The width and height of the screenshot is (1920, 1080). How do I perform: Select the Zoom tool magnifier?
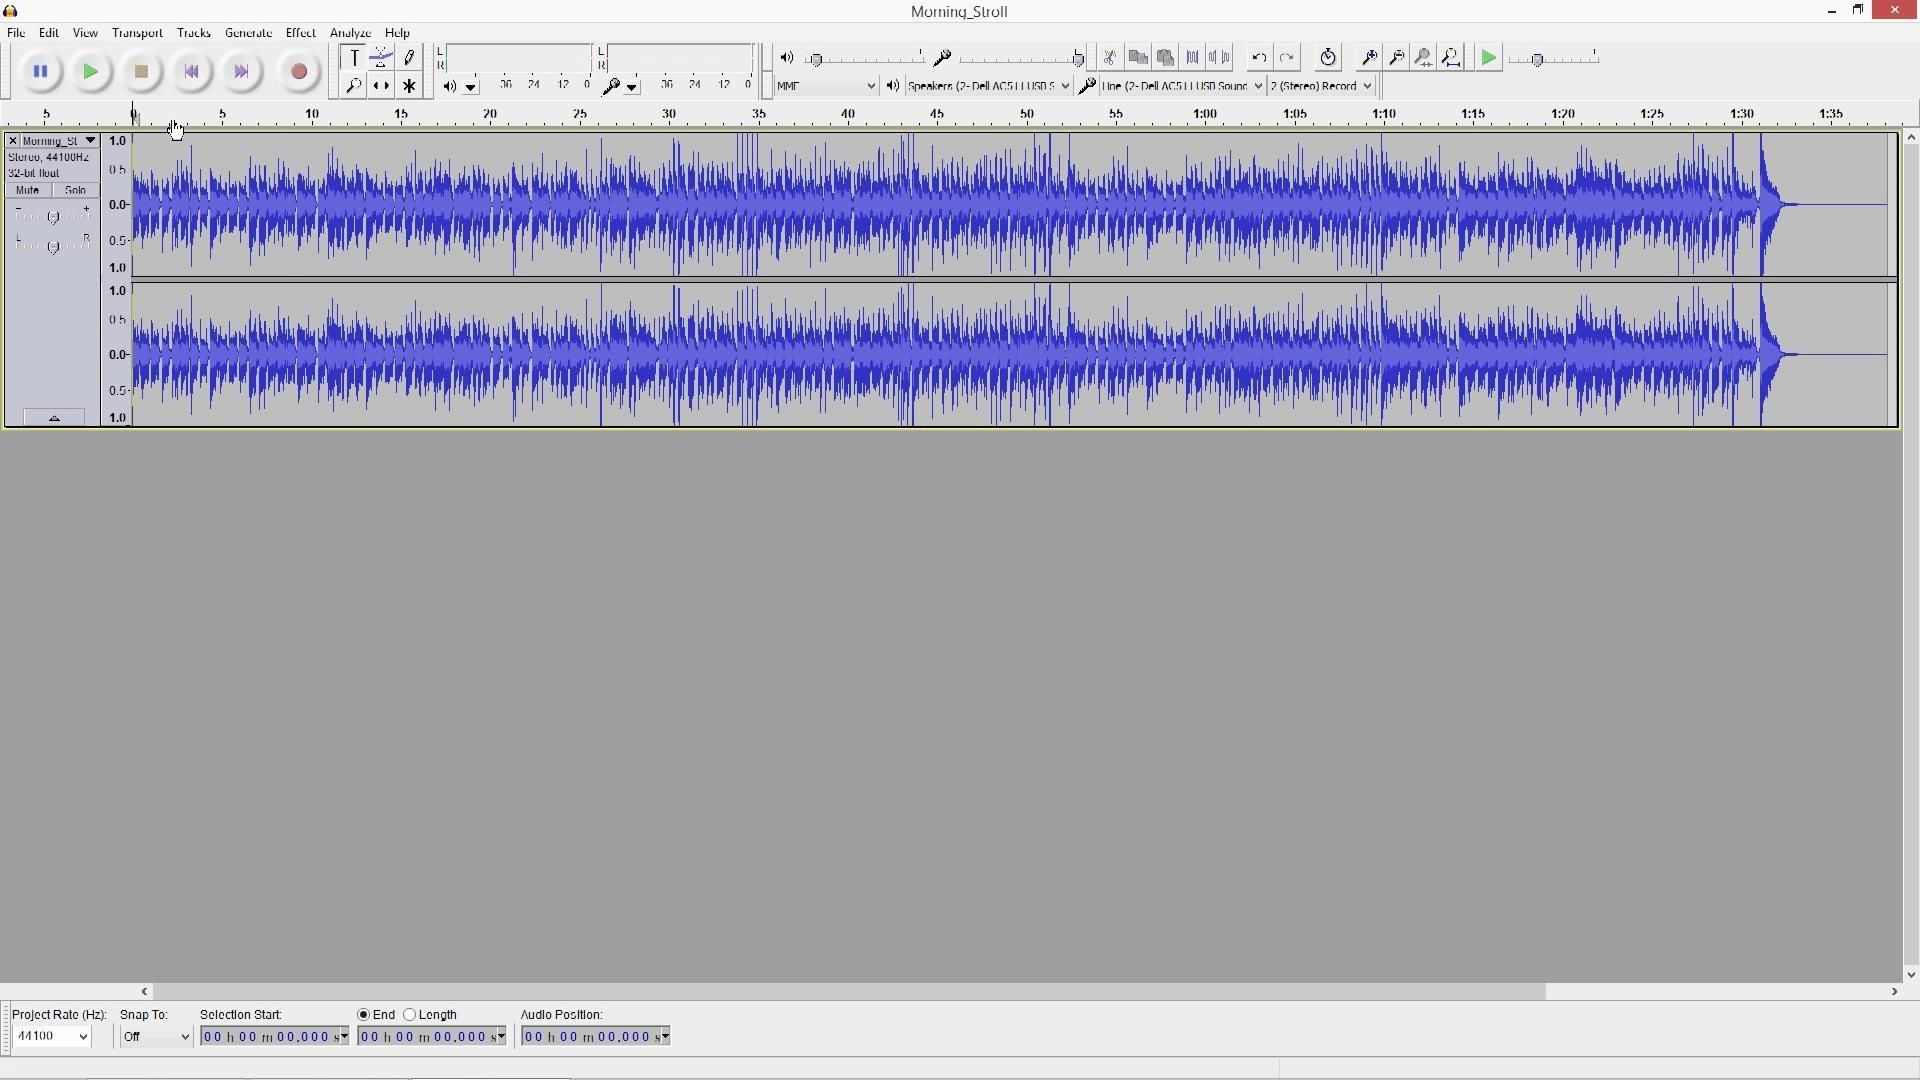(x=353, y=85)
